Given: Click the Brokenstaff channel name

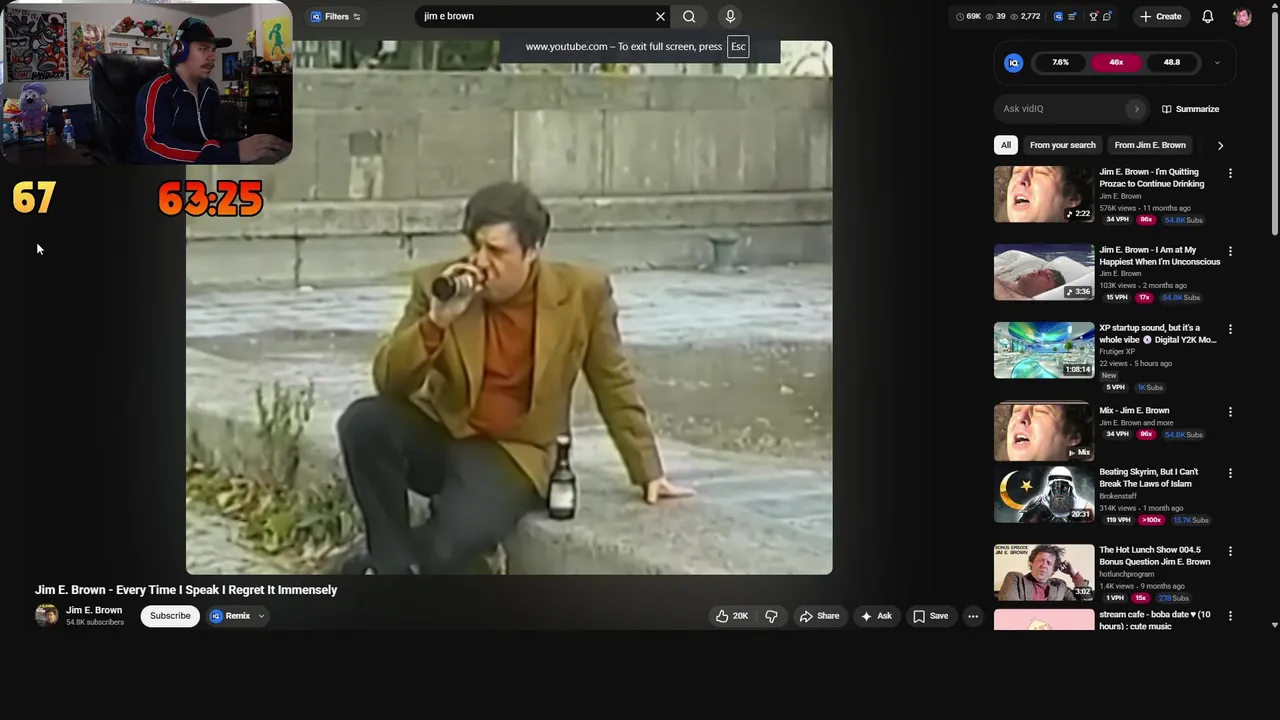Looking at the screenshot, I should pos(1118,496).
